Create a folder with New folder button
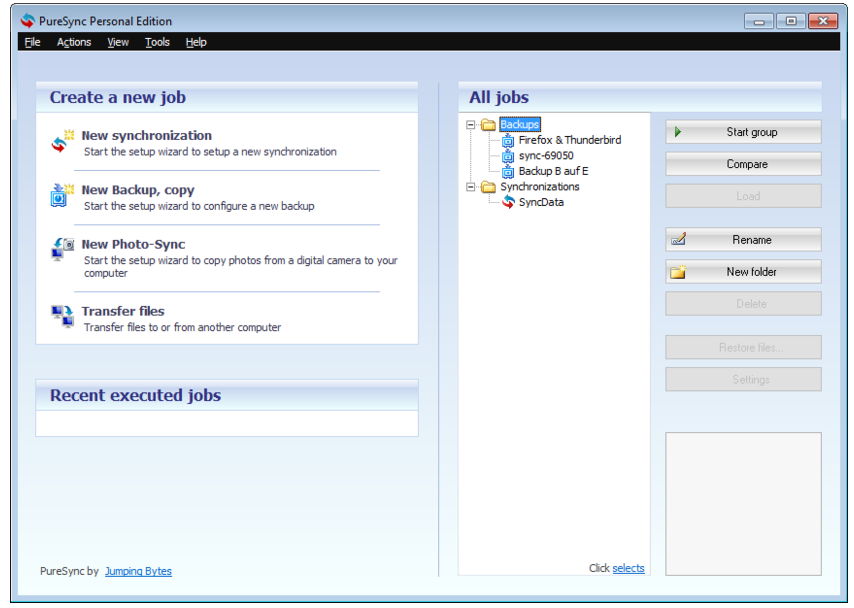The width and height of the screenshot is (854, 608). click(x=743, y=271)
